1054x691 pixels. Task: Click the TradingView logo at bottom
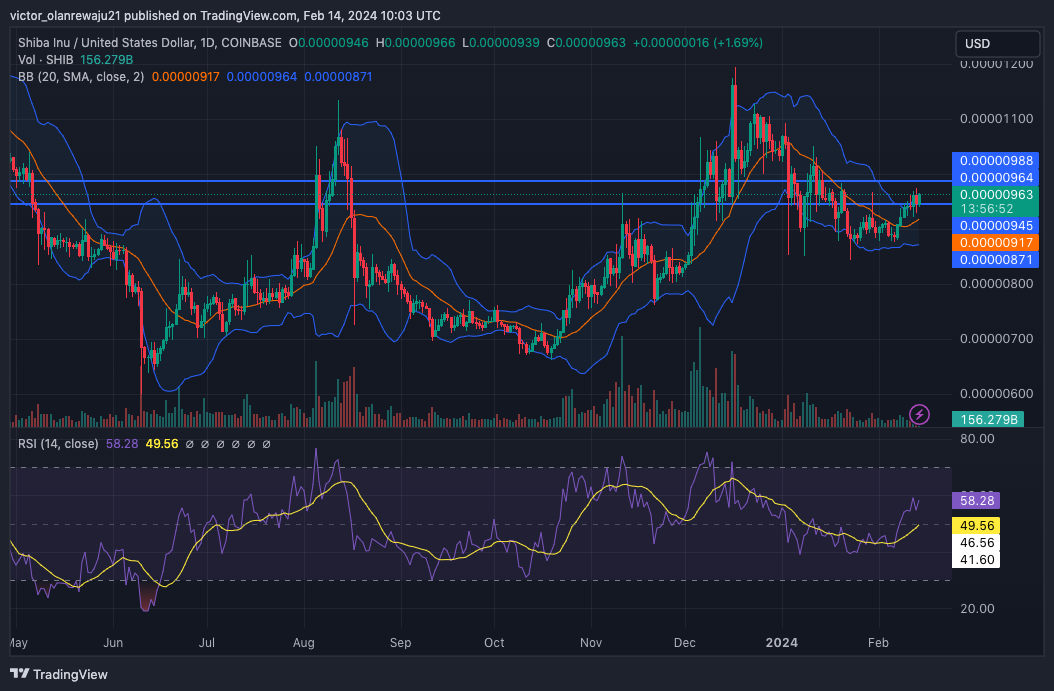[58, 674]
